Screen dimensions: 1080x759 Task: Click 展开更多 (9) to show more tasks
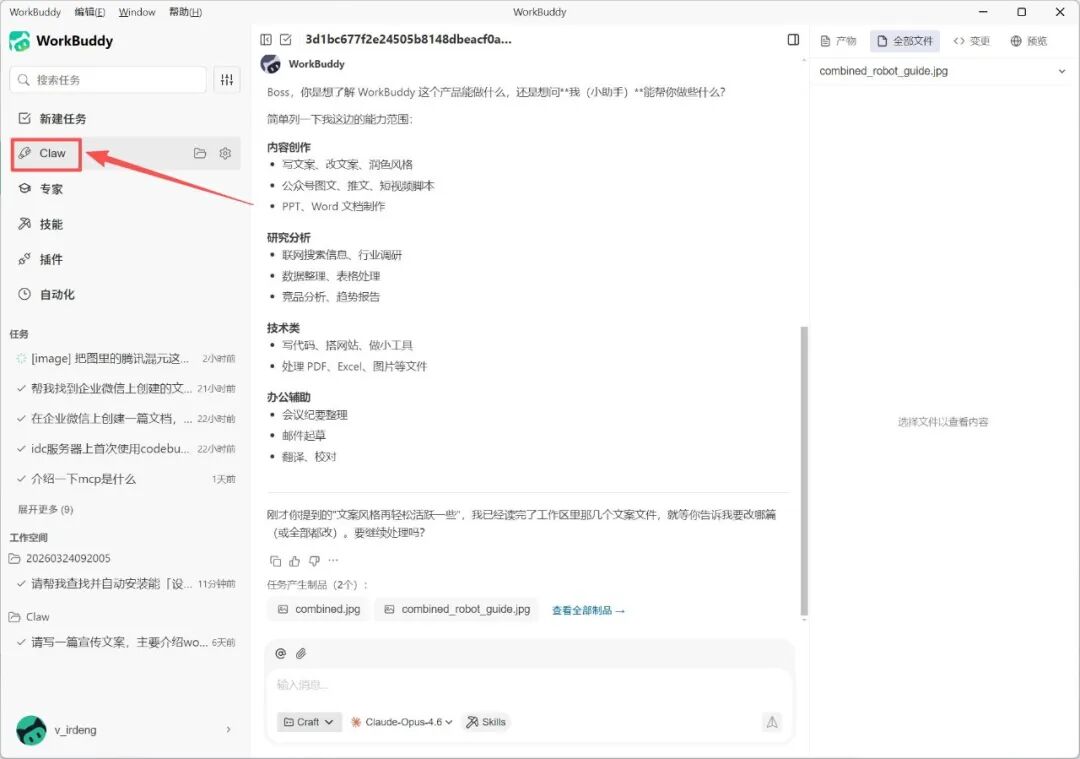tap(45, 509)
